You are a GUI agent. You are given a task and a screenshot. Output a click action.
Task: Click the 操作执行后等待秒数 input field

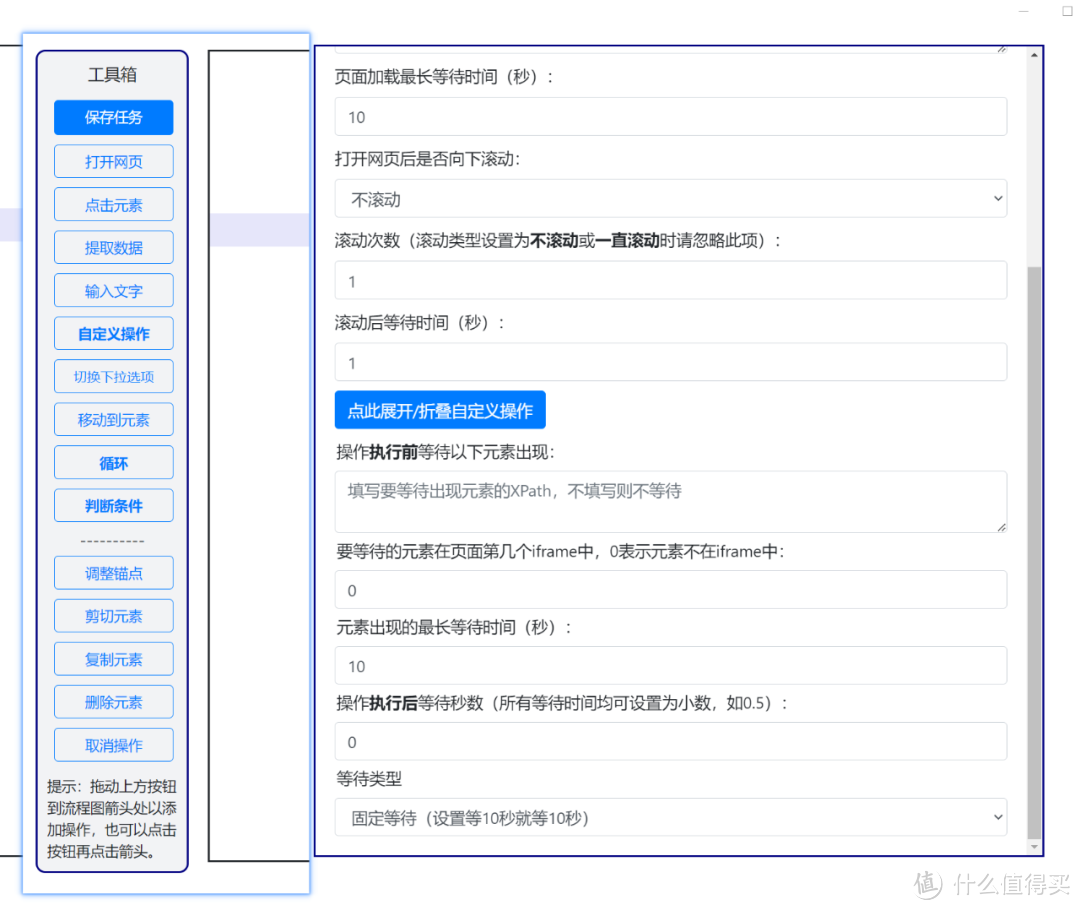coord(671,742)
